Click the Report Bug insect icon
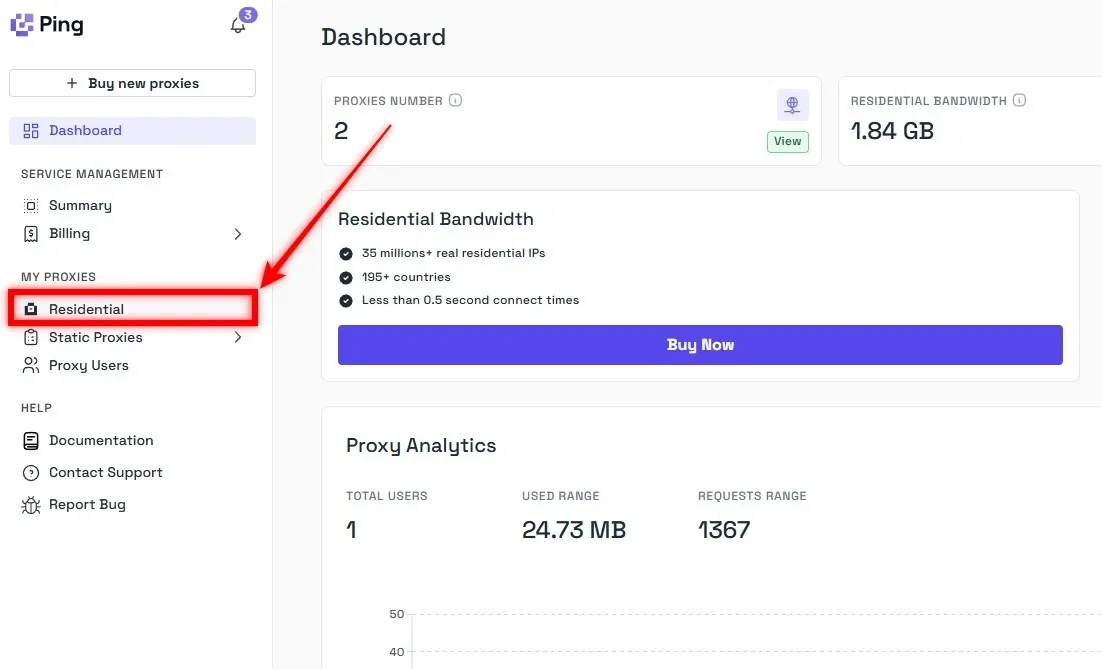The height and width of the screenshot is (669, 1102). 31,505
